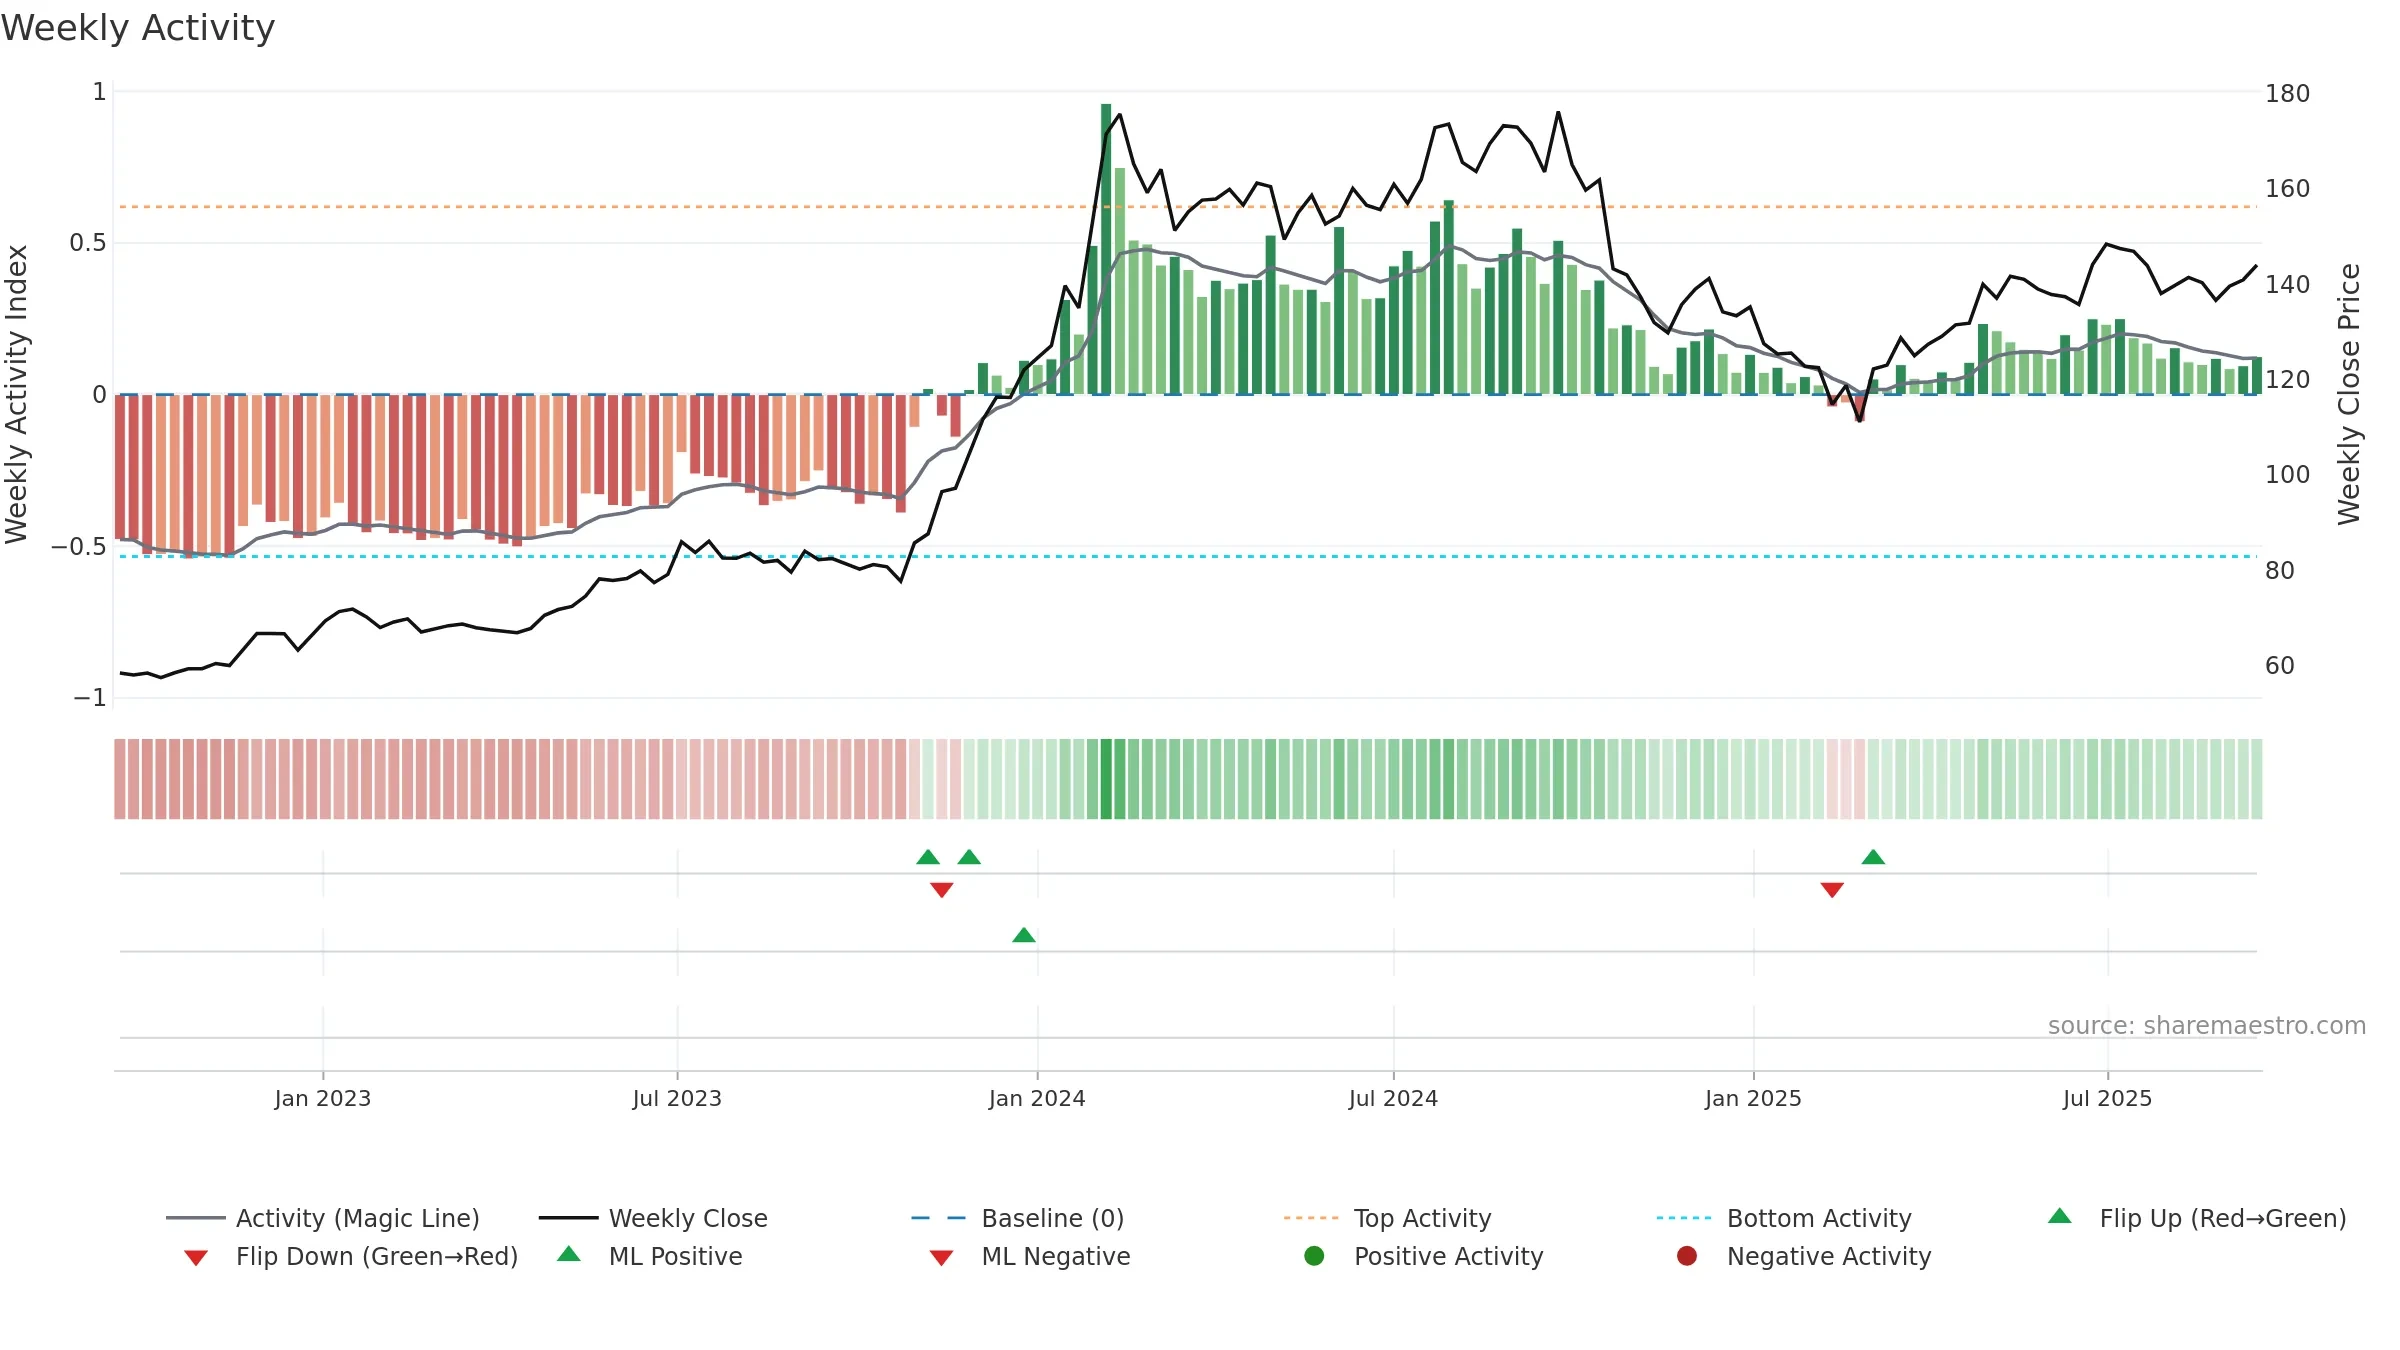Click the −1 activity index tick label

90,698
